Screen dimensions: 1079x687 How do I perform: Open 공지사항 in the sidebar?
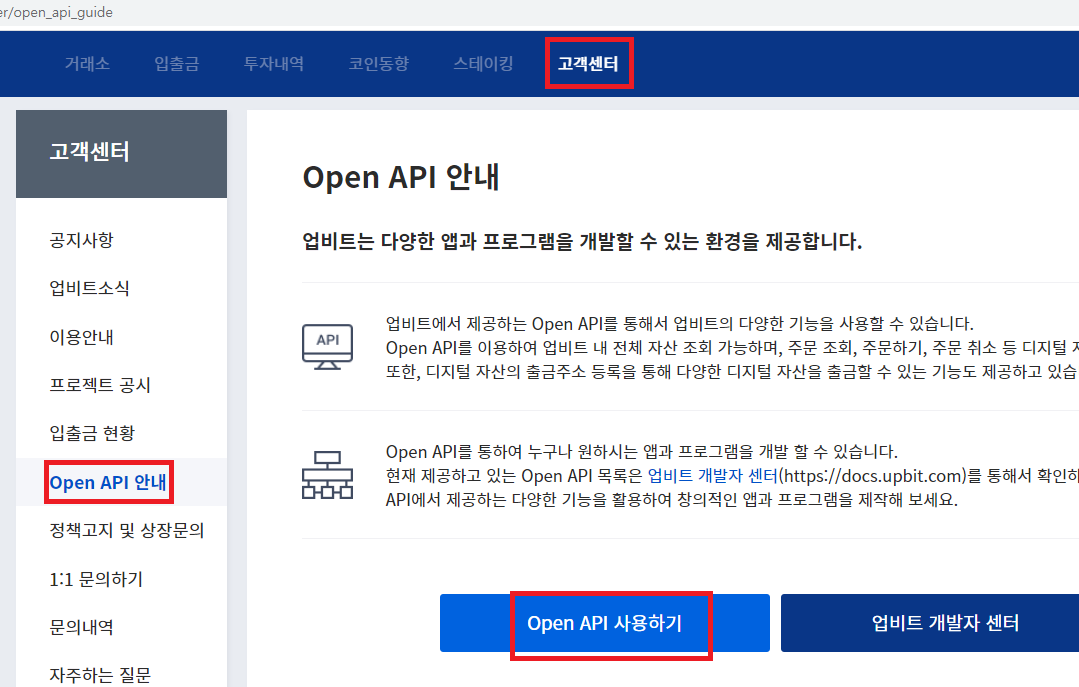[81, 240]
